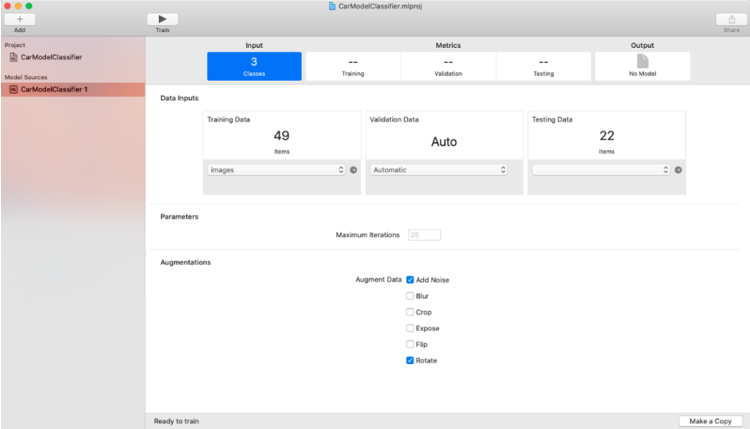Screen dimensions: 750x429
Task: Click the Make a Copy button
Action: tap(710, 421)
